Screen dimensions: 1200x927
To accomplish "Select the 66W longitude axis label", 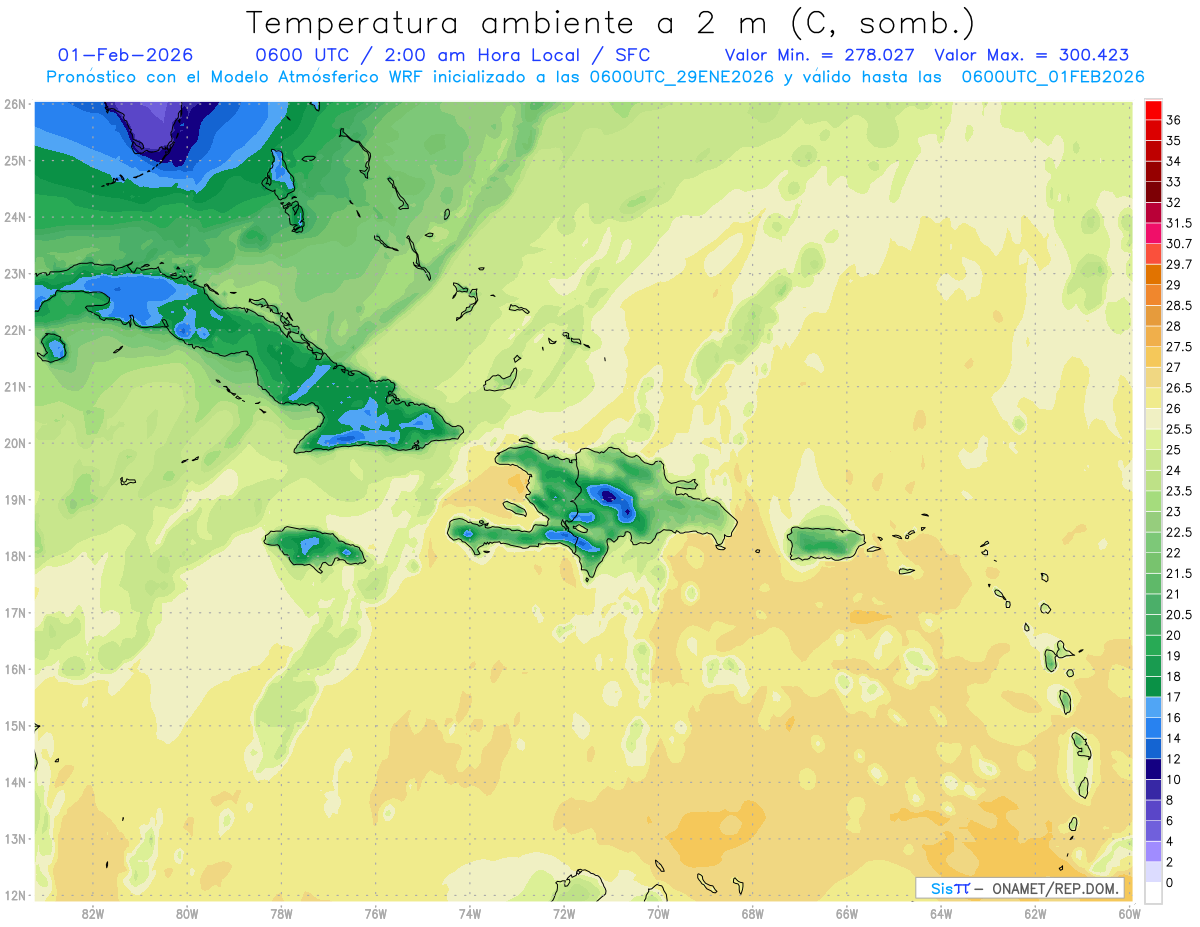I will (847, 914).
